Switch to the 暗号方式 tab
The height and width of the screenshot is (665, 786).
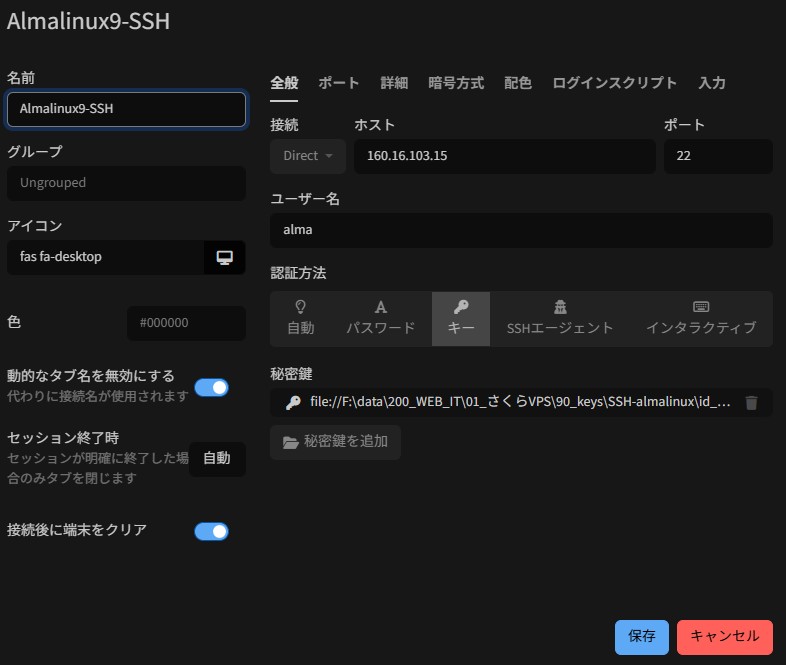pyautogui.click(x=456, y=83)
